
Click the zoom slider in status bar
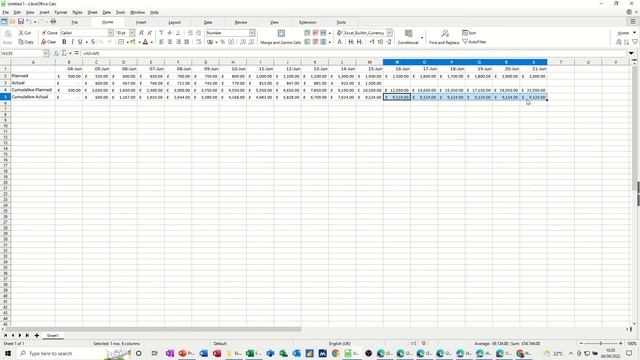click(x=600, y=344)
